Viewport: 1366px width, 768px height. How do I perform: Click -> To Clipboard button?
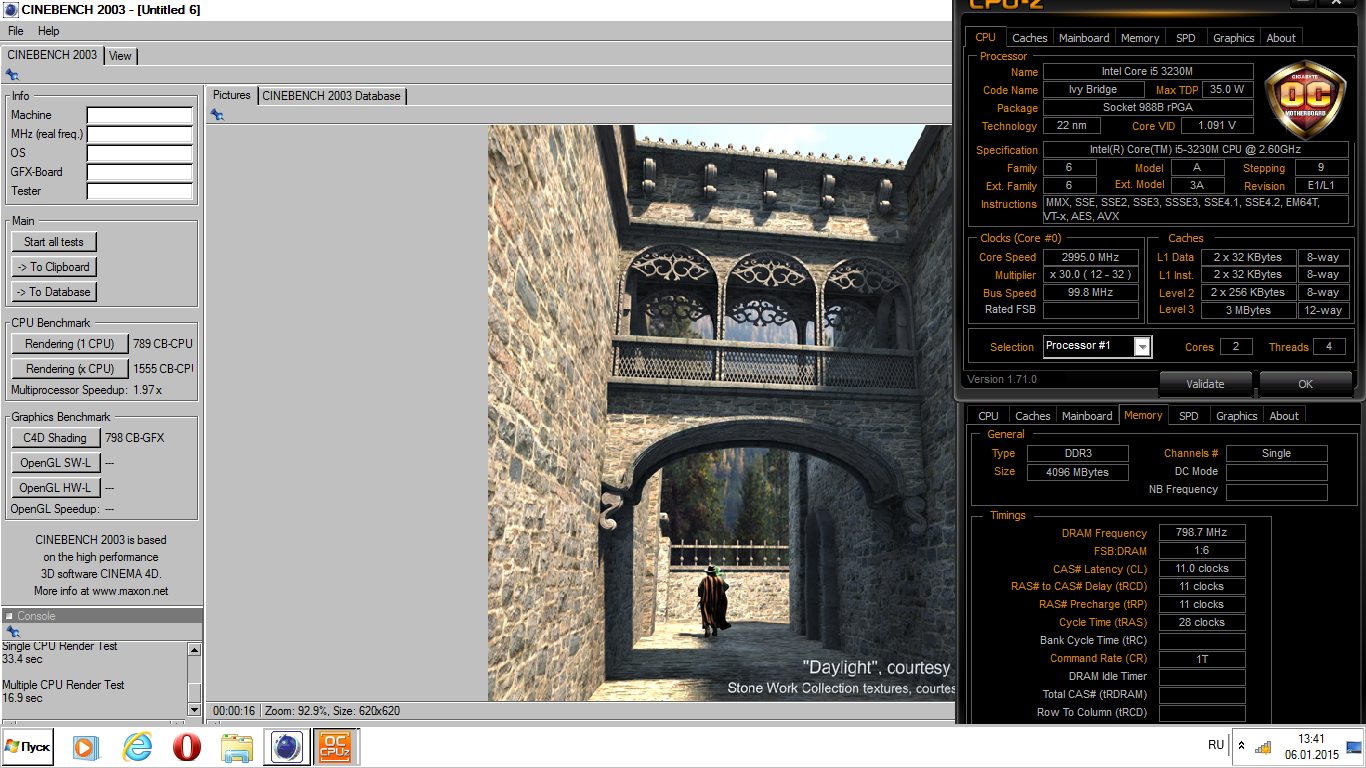54,267
